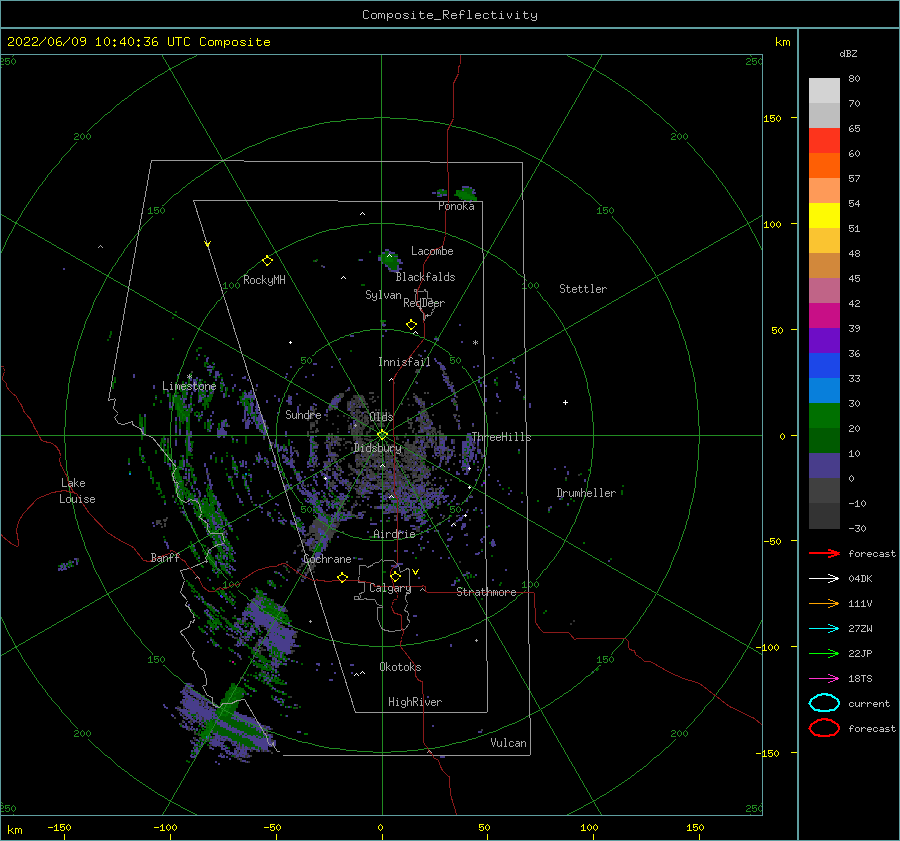Select the bright green 30-20 dBZ swatch
The height and width of the screenshot is (841, 900).
(824, 416)
